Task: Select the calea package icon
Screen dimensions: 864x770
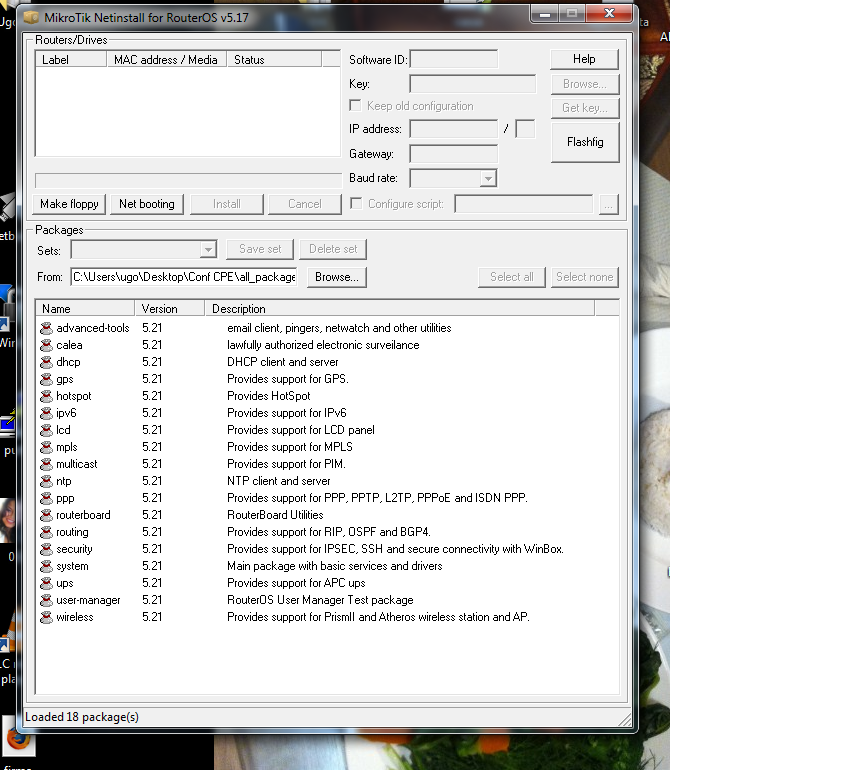Action: (46, 345)
